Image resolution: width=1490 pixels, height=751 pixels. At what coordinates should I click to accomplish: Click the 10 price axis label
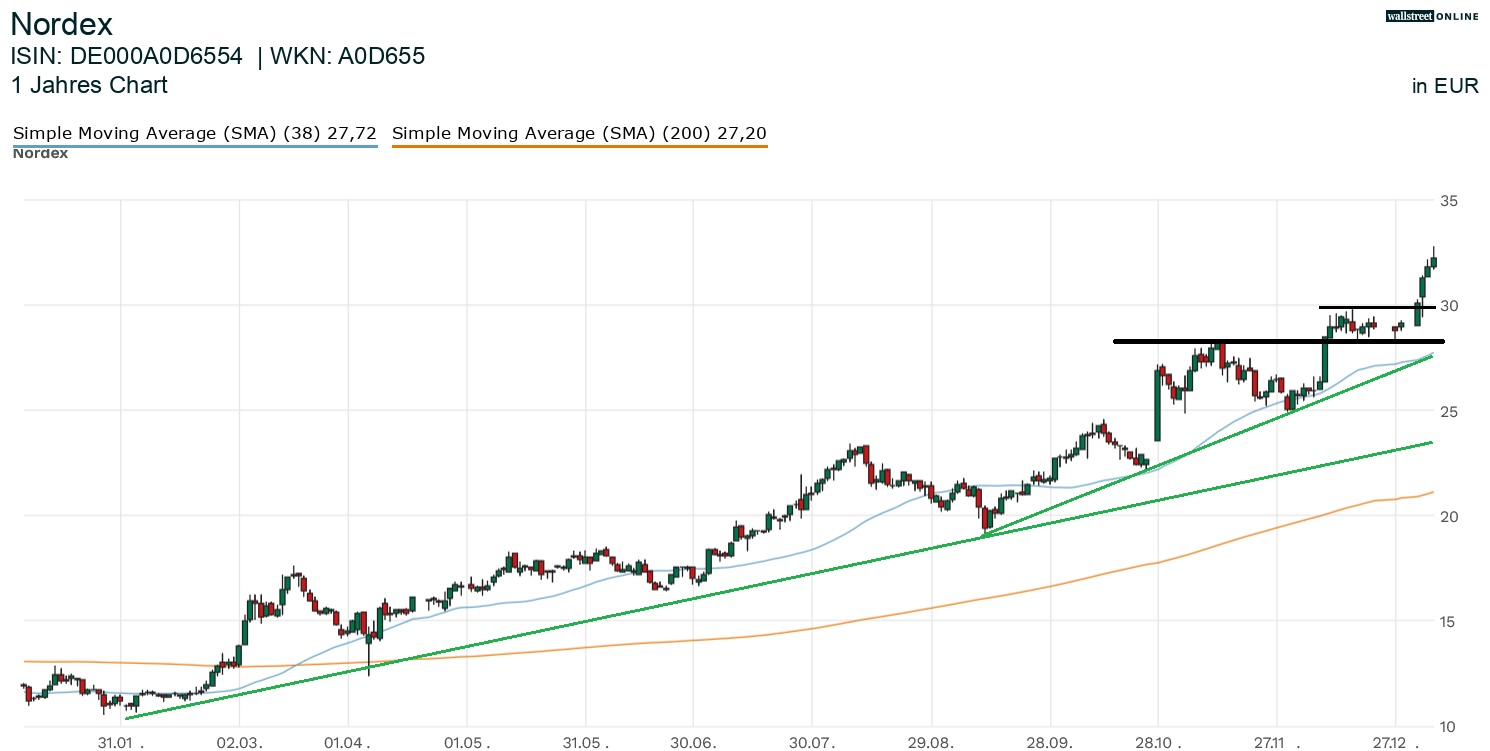coord(1449,726)
